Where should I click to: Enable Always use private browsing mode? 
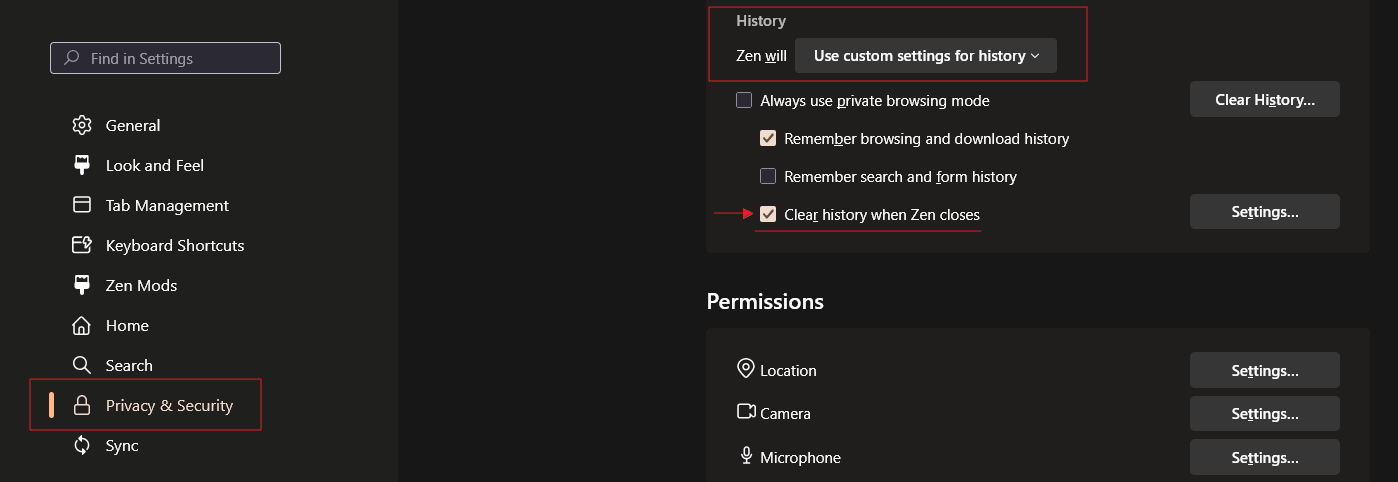click(x=744, y=100)
